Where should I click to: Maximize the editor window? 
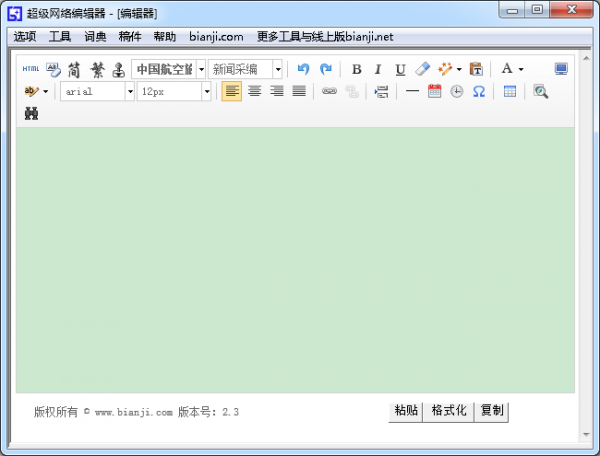click(537, 10)
